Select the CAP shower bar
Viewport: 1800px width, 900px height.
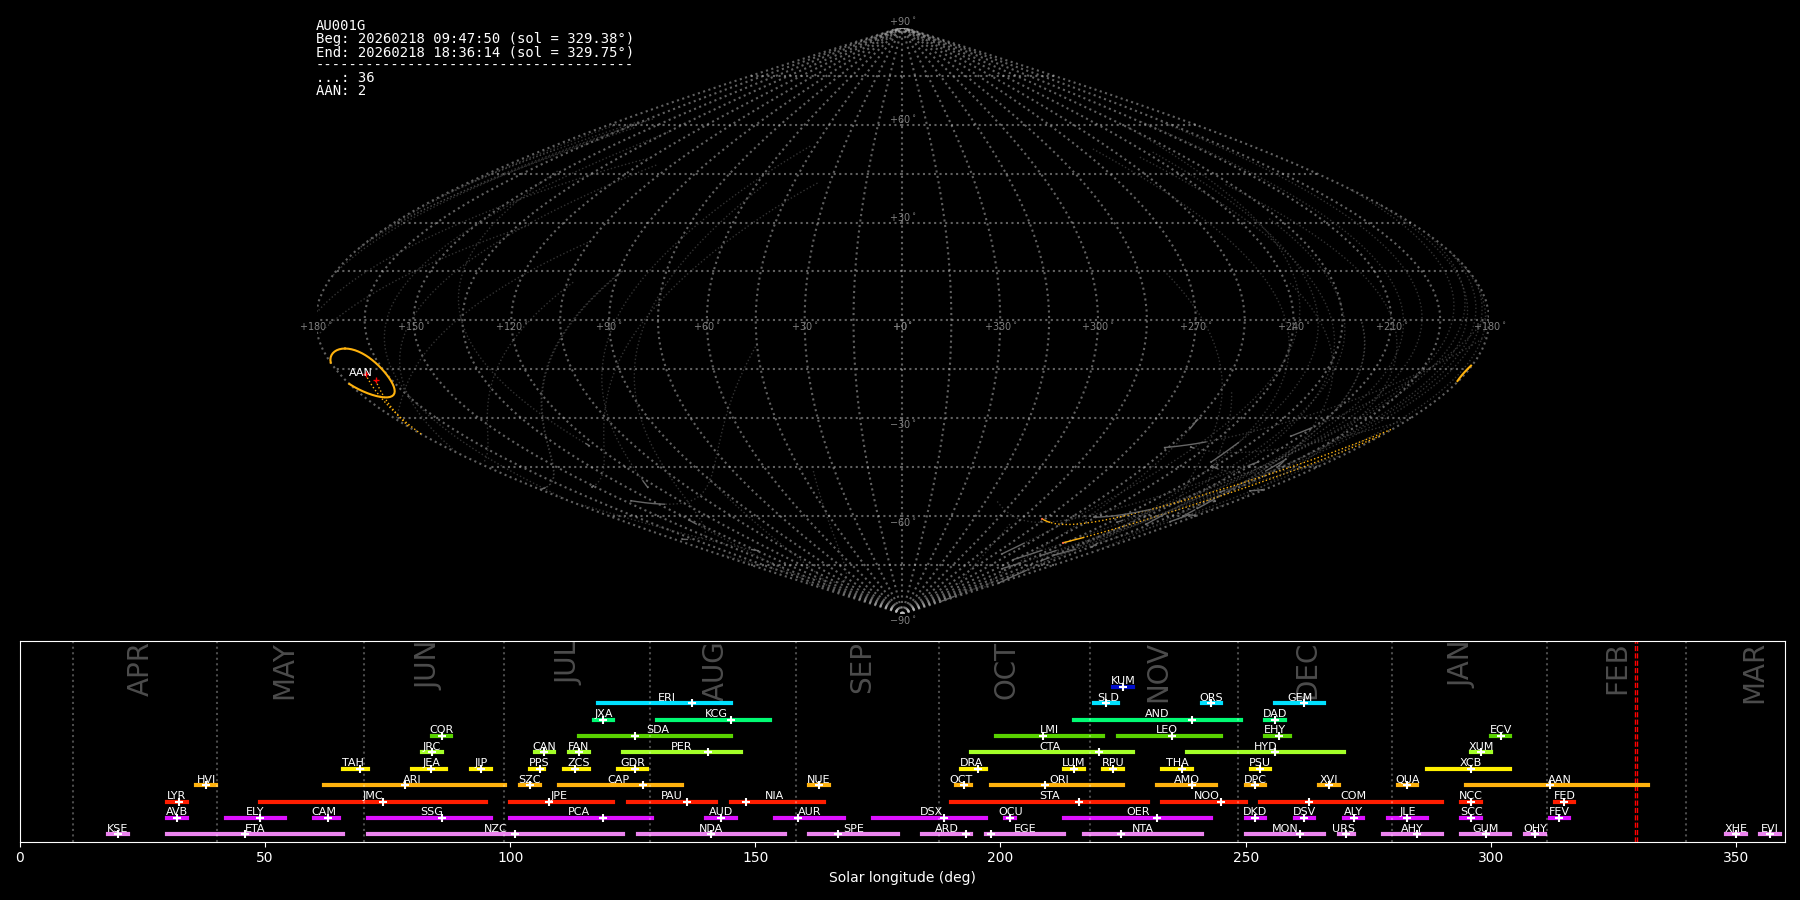(x=620, y=785)
